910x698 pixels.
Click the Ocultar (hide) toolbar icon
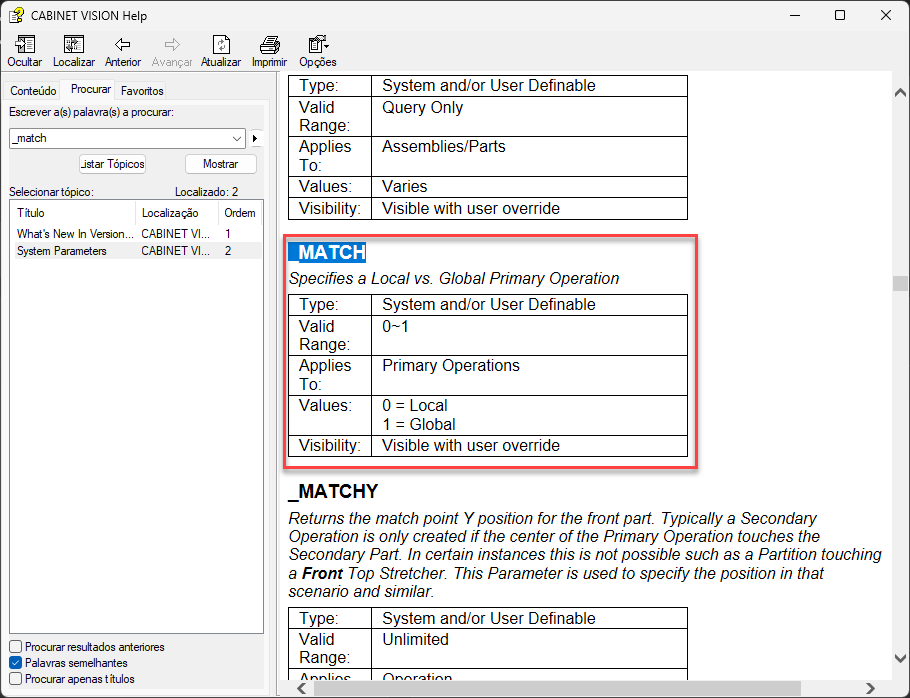[x=25, y=45]
